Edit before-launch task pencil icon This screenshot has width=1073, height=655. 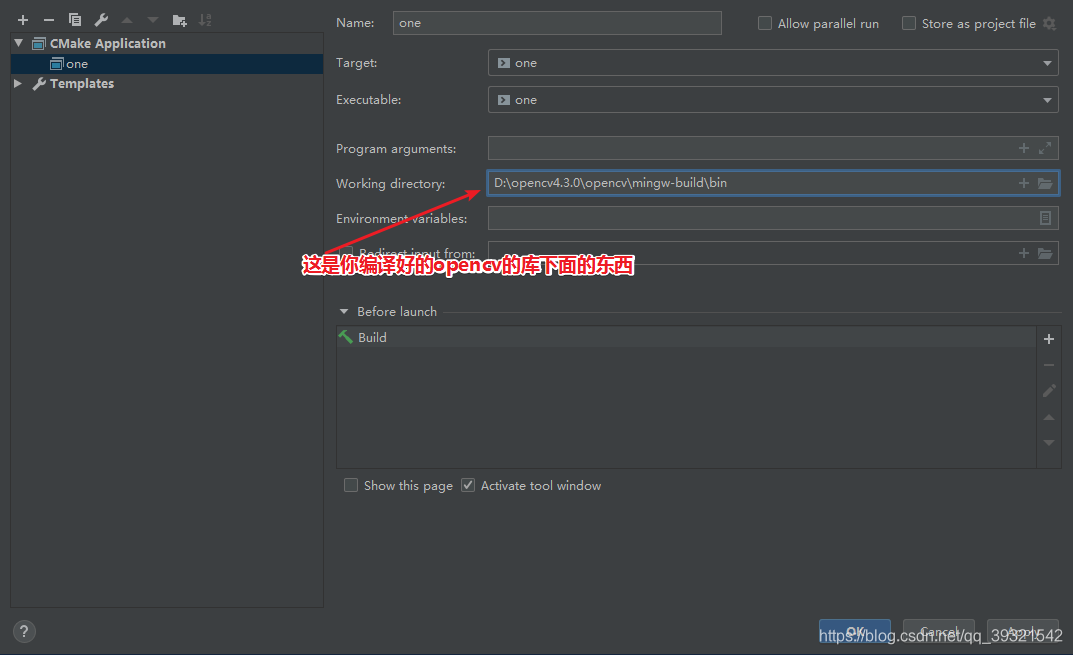pyautogui.click(x=1048, y=391)
